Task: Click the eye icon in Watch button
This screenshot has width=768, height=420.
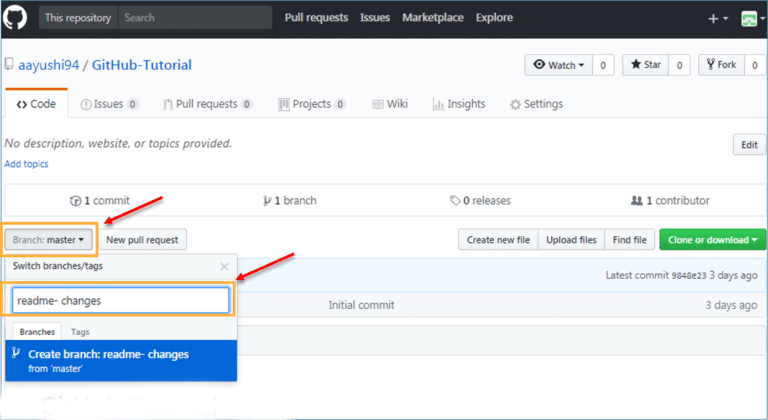Action: click(539, 64)
